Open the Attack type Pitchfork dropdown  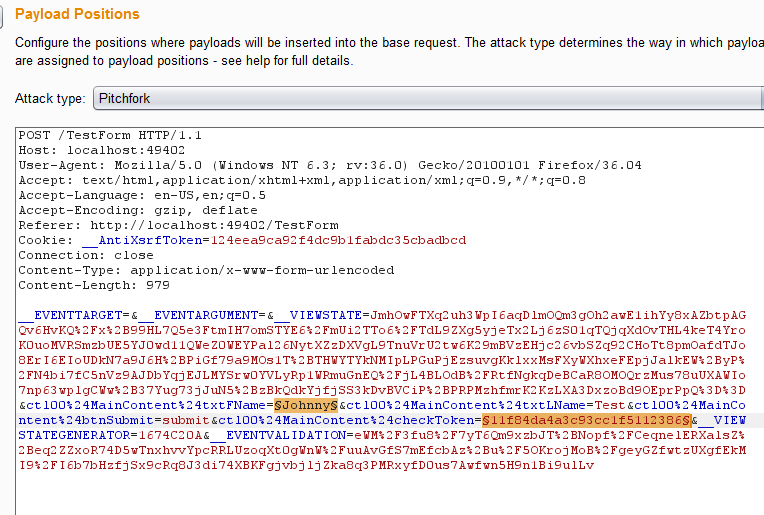(428, 99)
